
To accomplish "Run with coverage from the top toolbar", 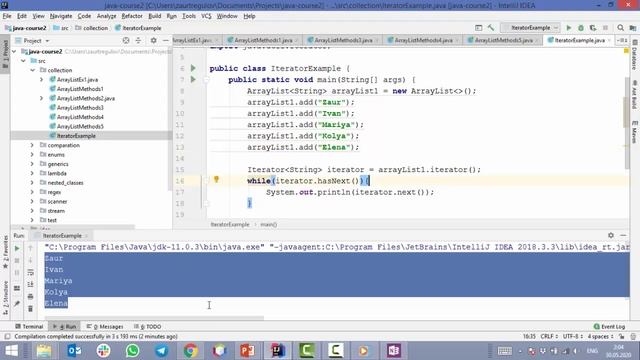I will point(593,28).
